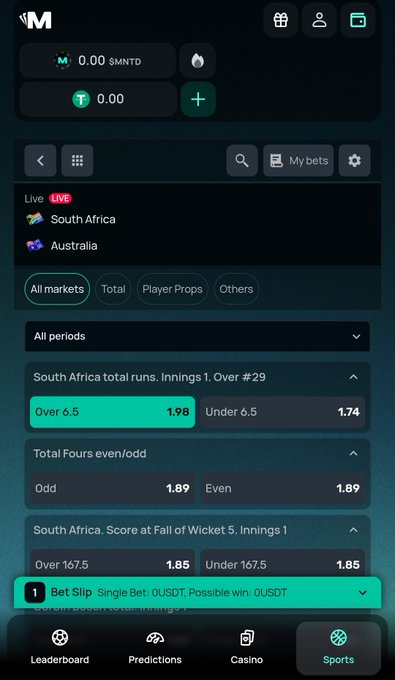
Task: Open the wallet icon
Action: (x=358, y=20)
